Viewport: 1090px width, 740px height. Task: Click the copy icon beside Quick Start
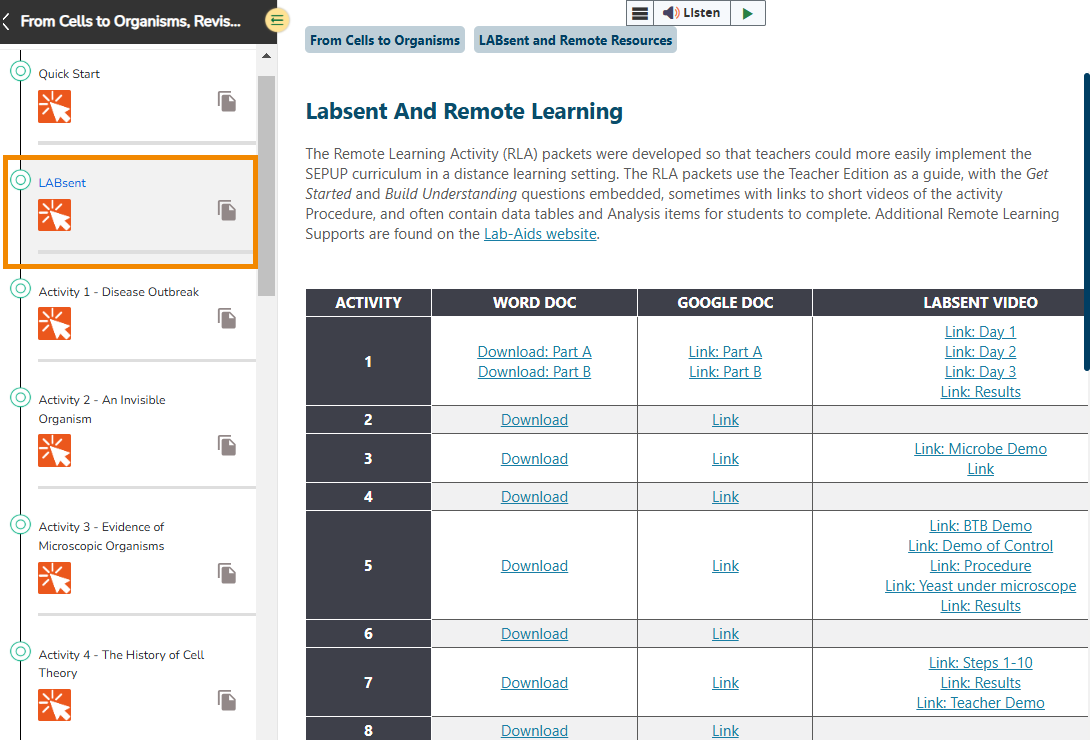(x=226, y=101)
